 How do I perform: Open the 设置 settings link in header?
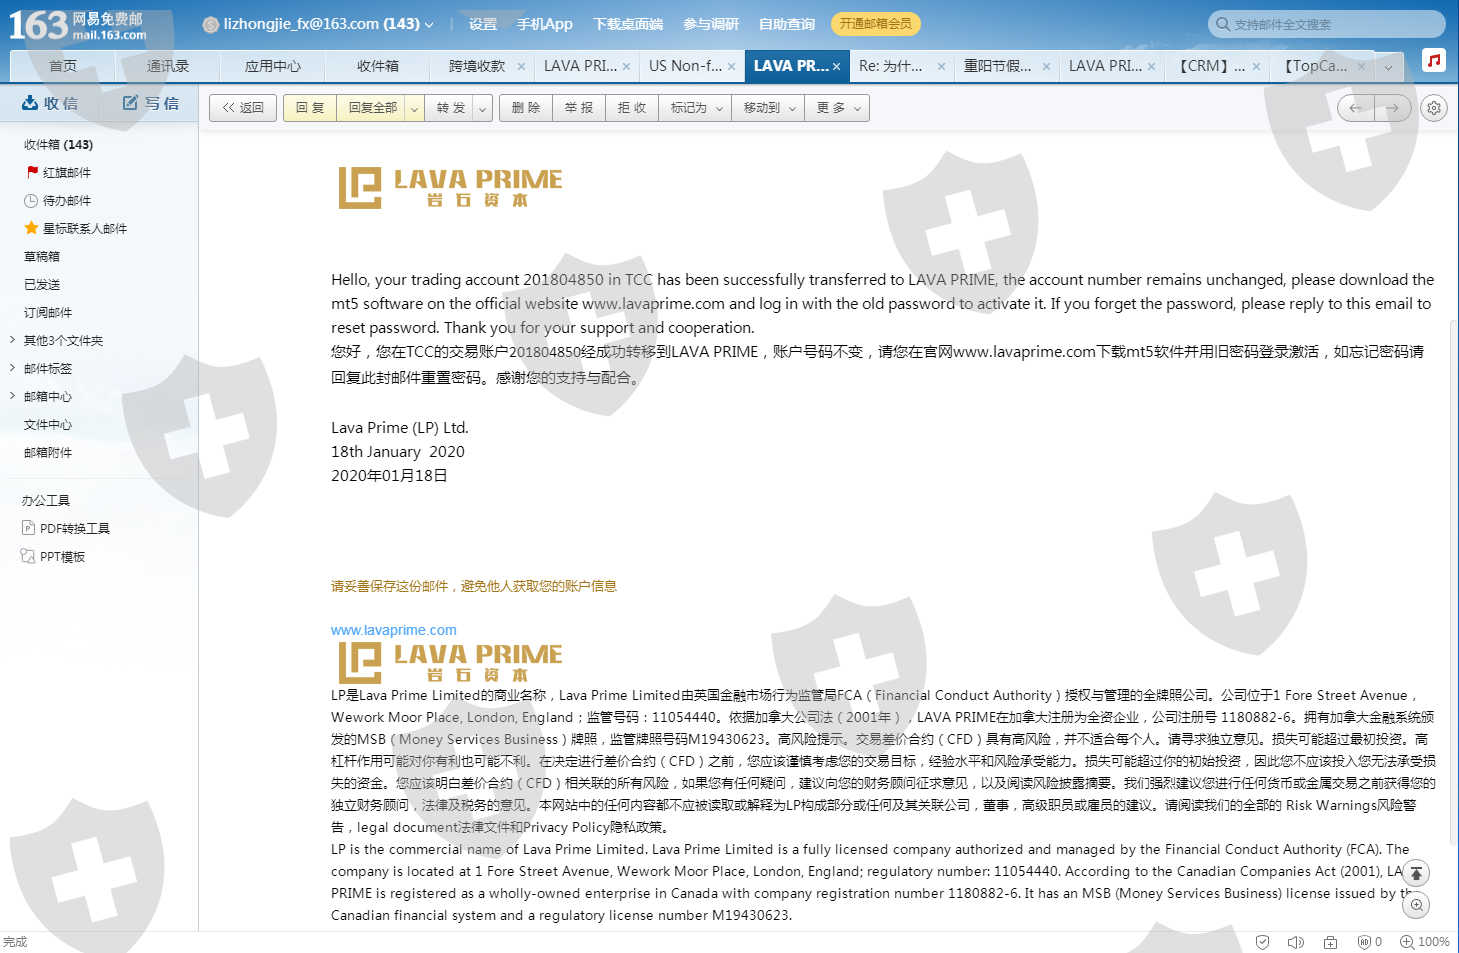tap(483, 24)
